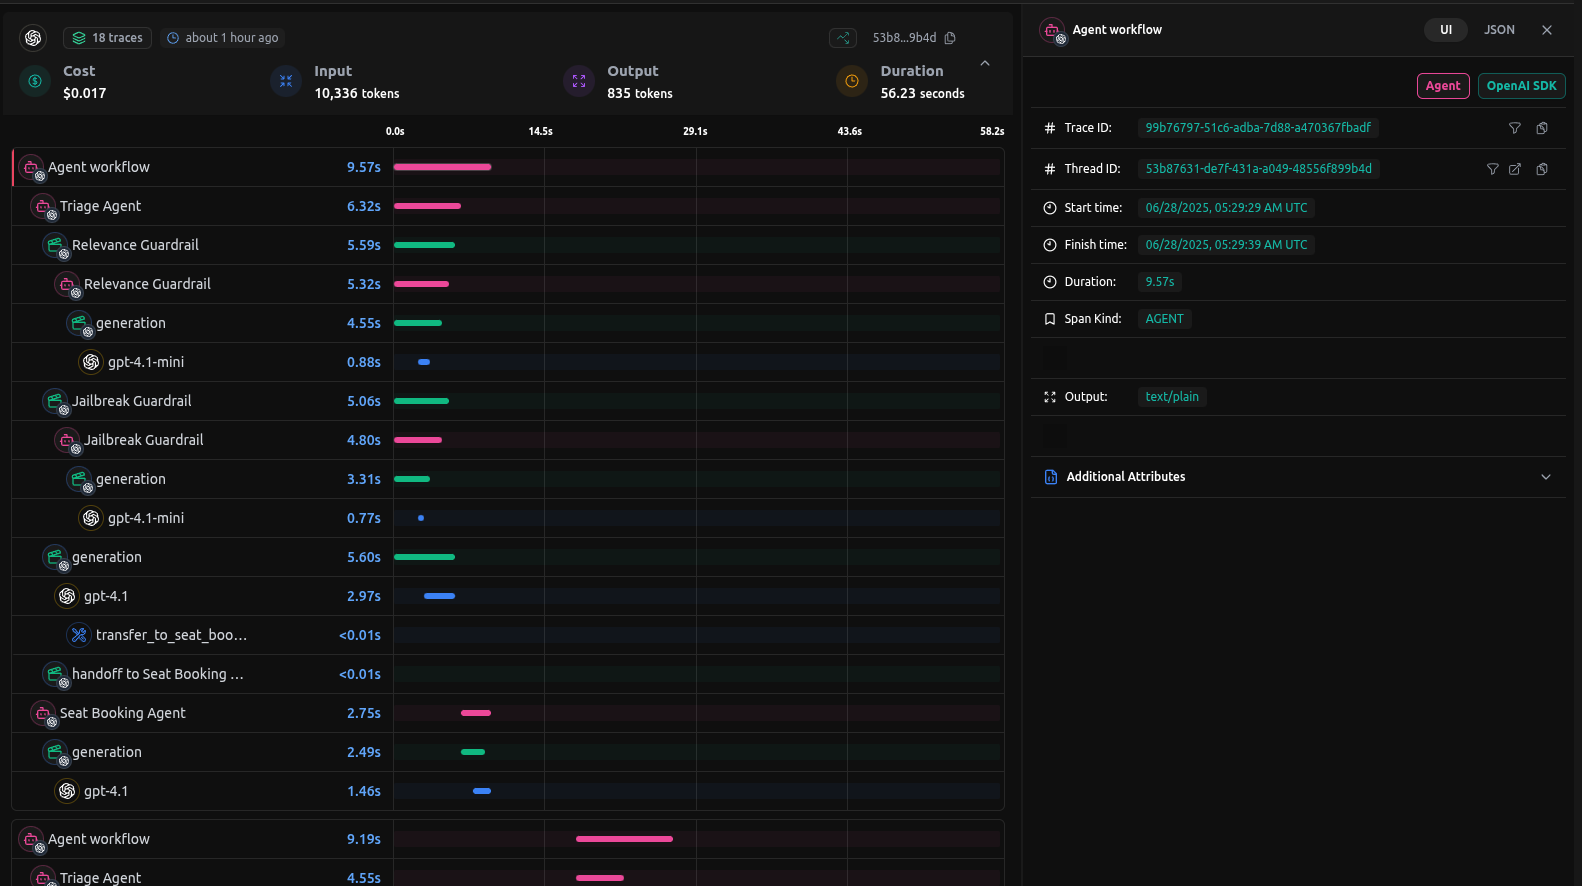
Task: Filter by Trace ID
Action: [1514, 128]
